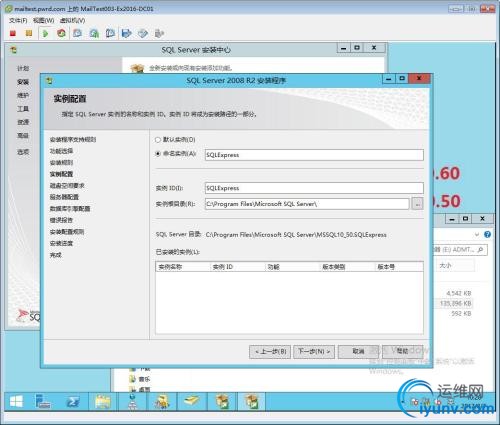Open Server Manager from the taskbar
Image resolution: width=500 pixels, height=425 pixels.
coord(43,401)
